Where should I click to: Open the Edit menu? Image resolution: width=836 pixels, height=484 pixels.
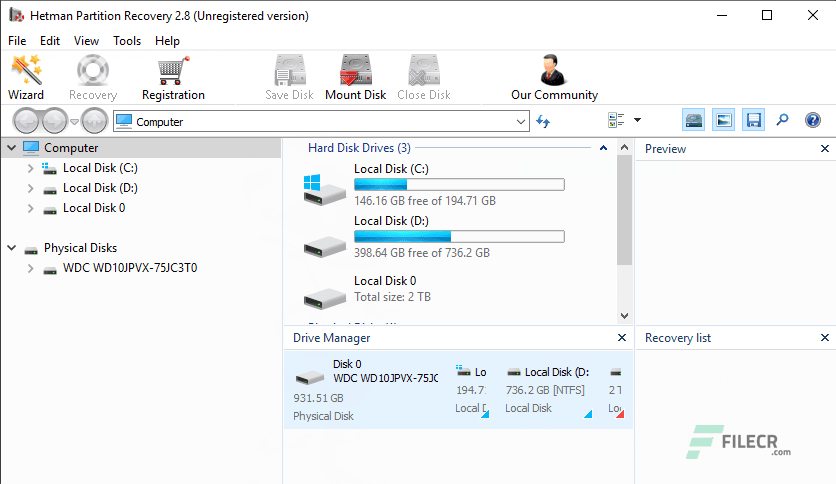click(x=50, y=41)
